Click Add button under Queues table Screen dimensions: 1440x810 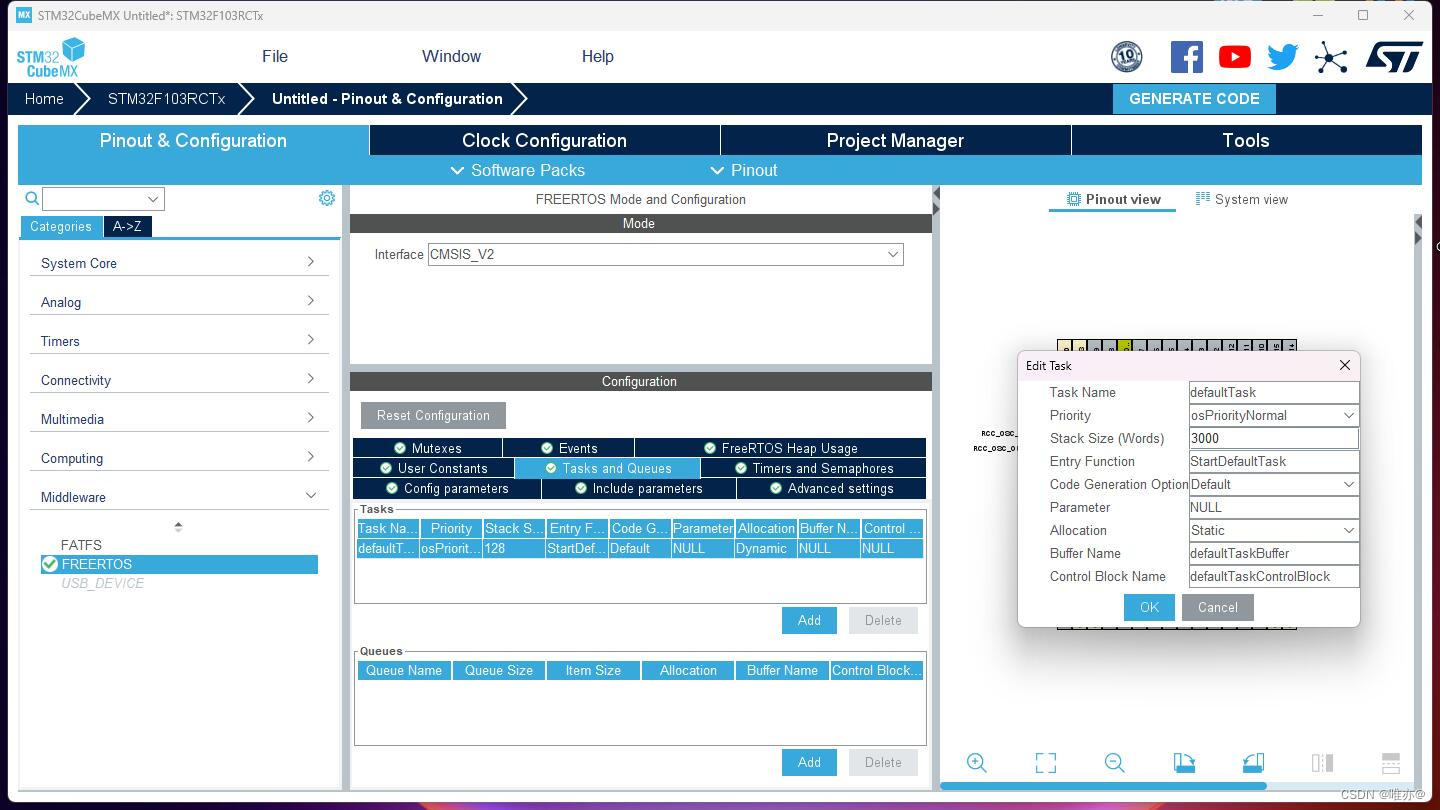(x=809, y=762)
